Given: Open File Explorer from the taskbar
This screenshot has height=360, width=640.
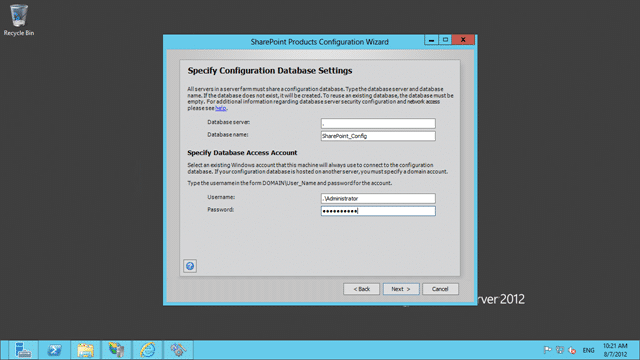Looking at the screenshot, I should (85, 350).
